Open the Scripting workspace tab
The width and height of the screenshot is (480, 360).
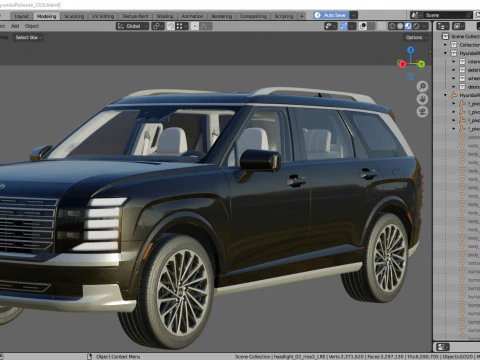pos(284,16)
